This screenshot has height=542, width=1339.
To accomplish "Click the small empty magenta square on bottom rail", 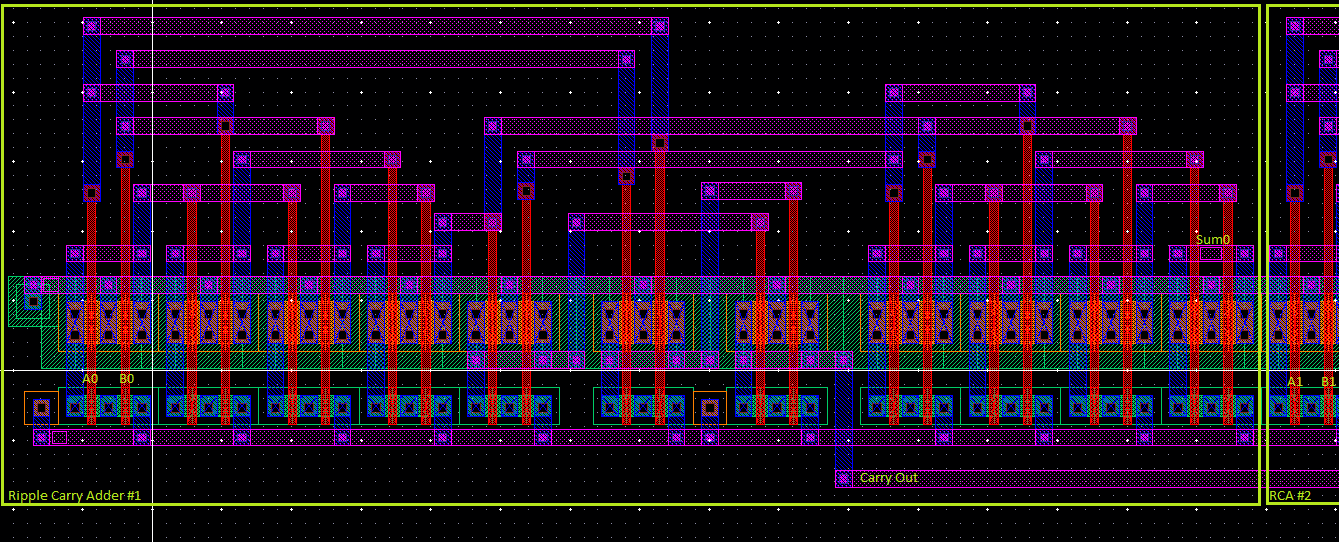I will (x=60, y=437).
